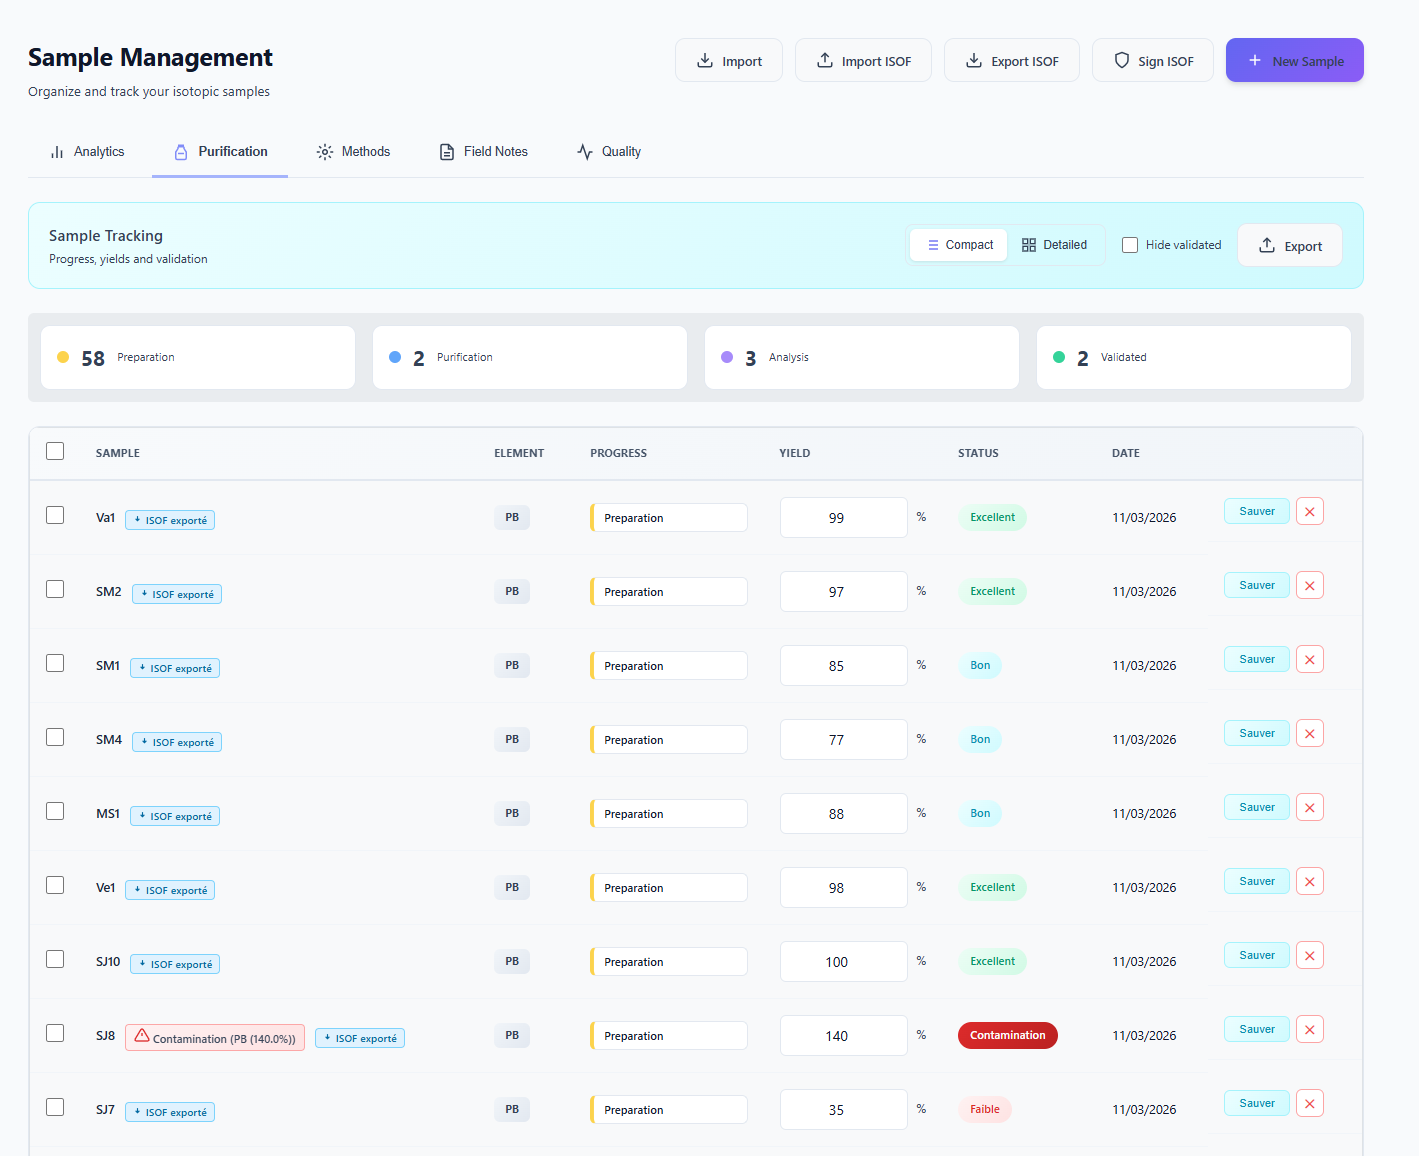Check the box for sample SM2
This screenshot has height=1156, width=1419.
tap(55, 589)
